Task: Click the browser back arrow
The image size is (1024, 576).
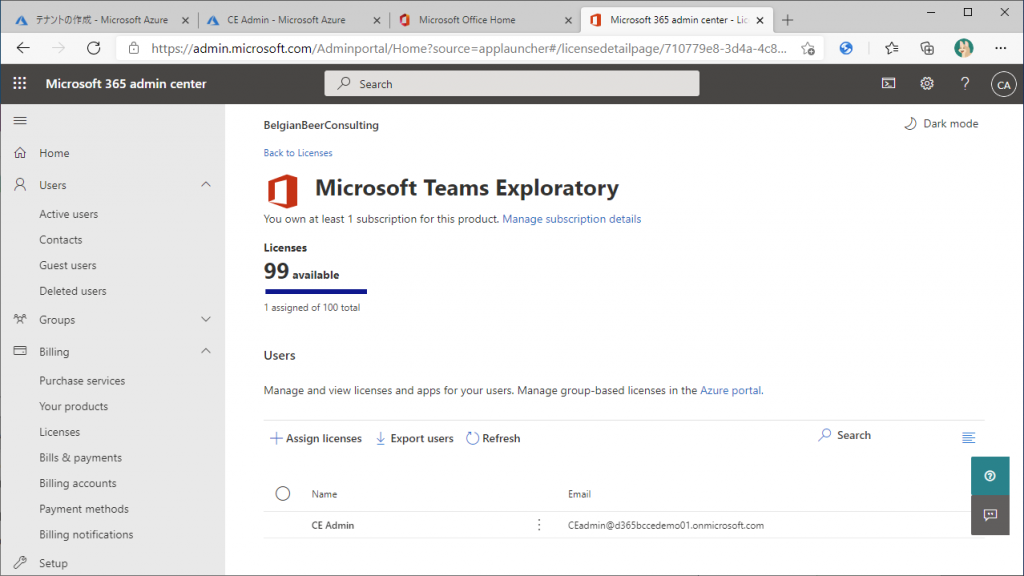Action: click(x=24, y=48)
